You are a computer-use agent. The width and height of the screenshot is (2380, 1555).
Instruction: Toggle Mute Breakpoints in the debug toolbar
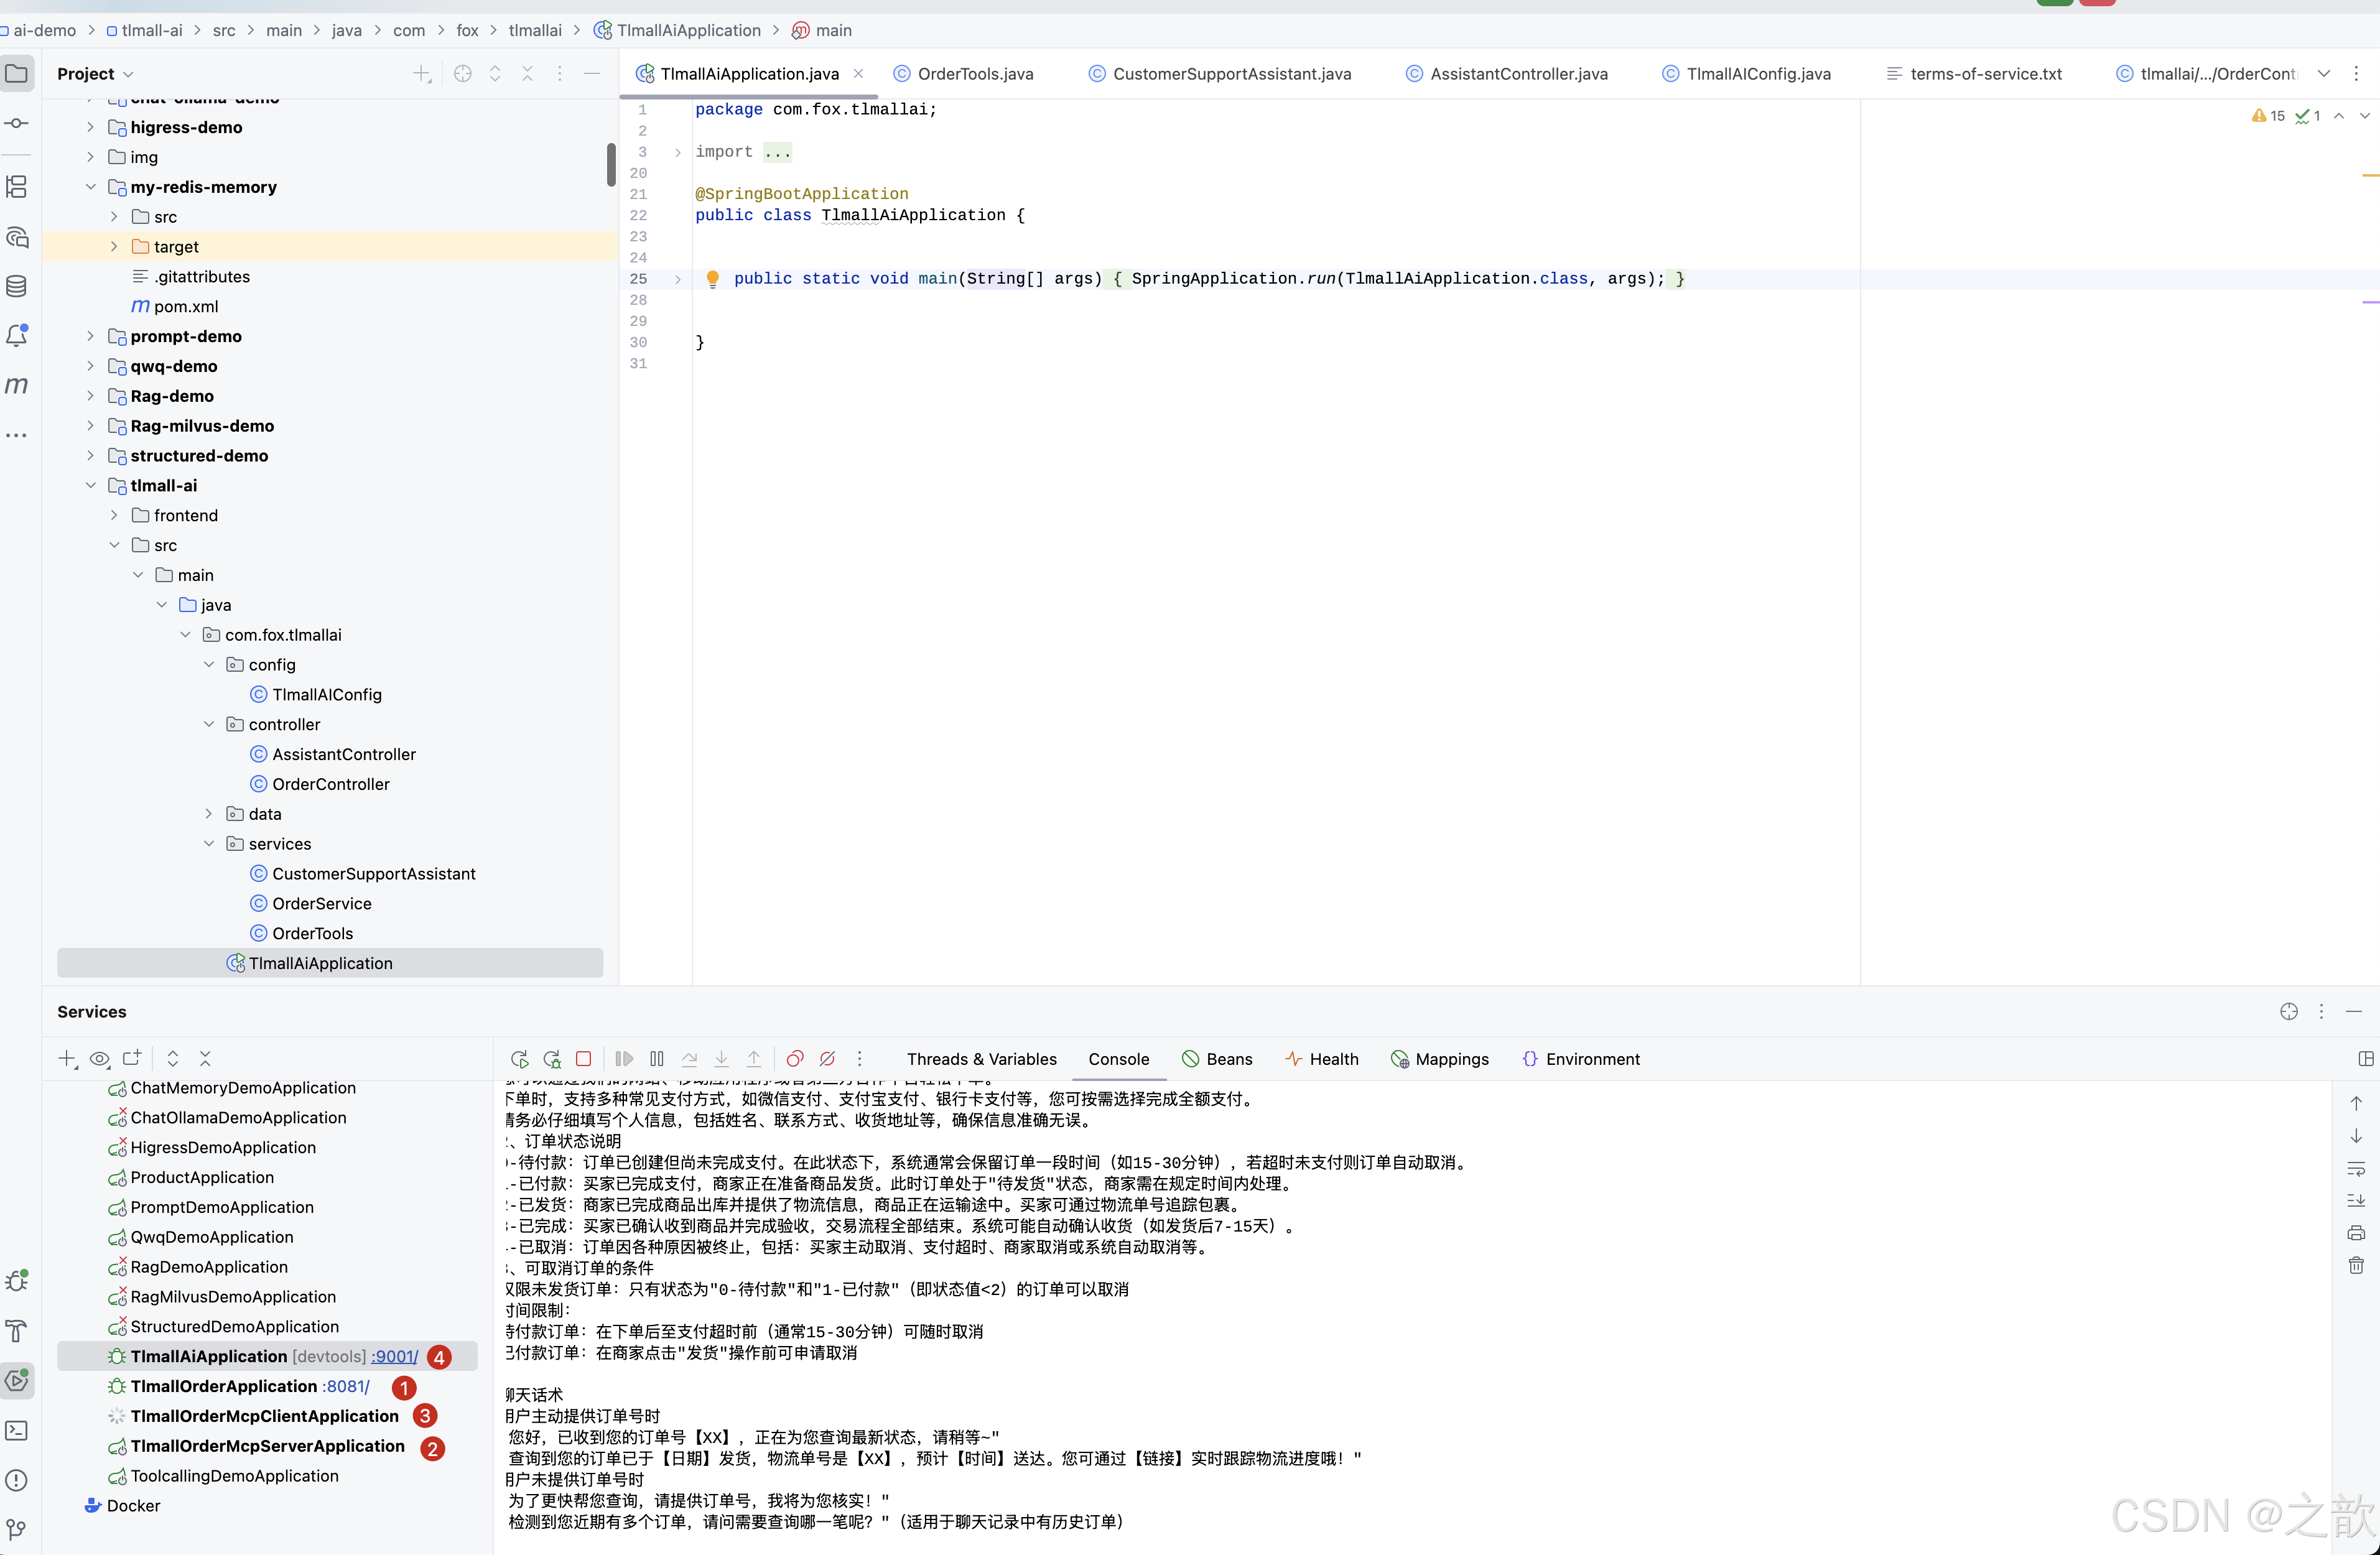click(827, 1059)
